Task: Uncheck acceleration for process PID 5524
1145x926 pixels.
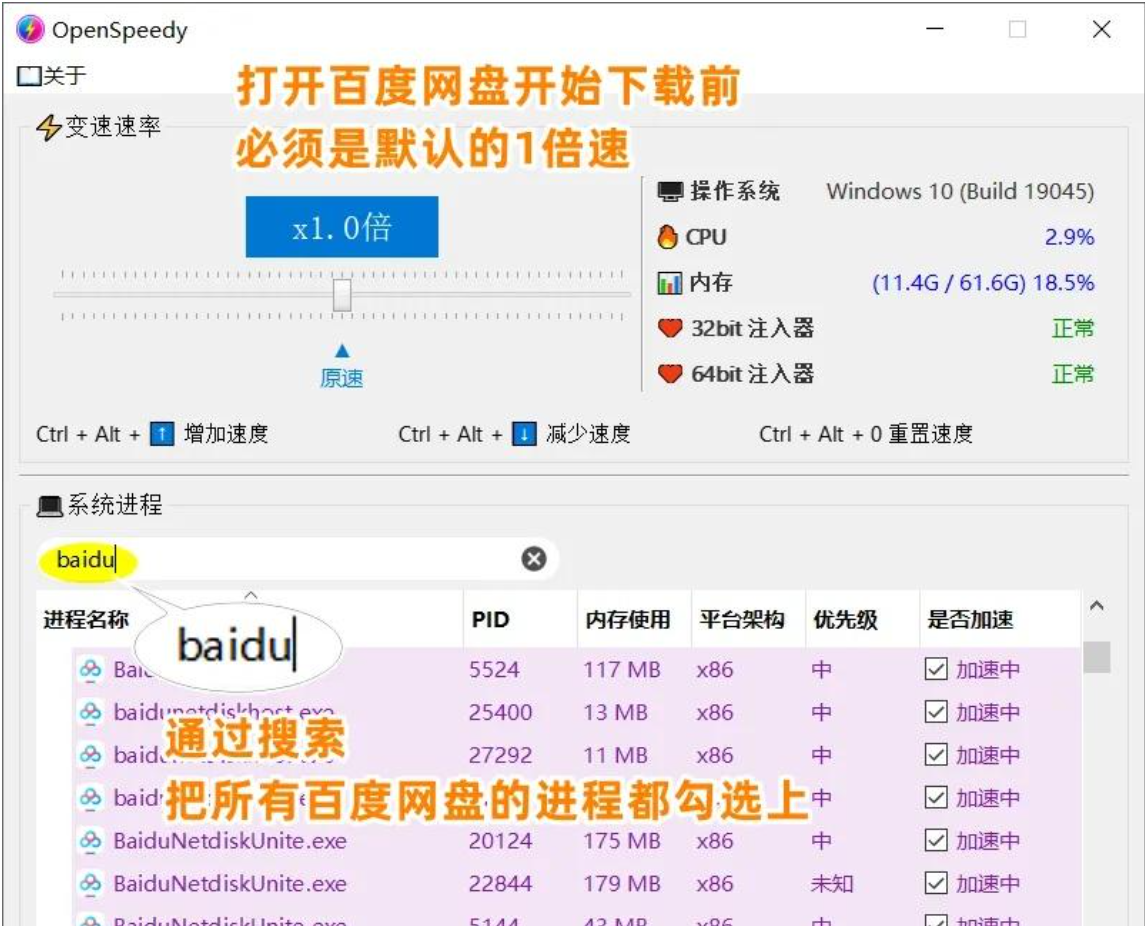Action: pos(935,669)
